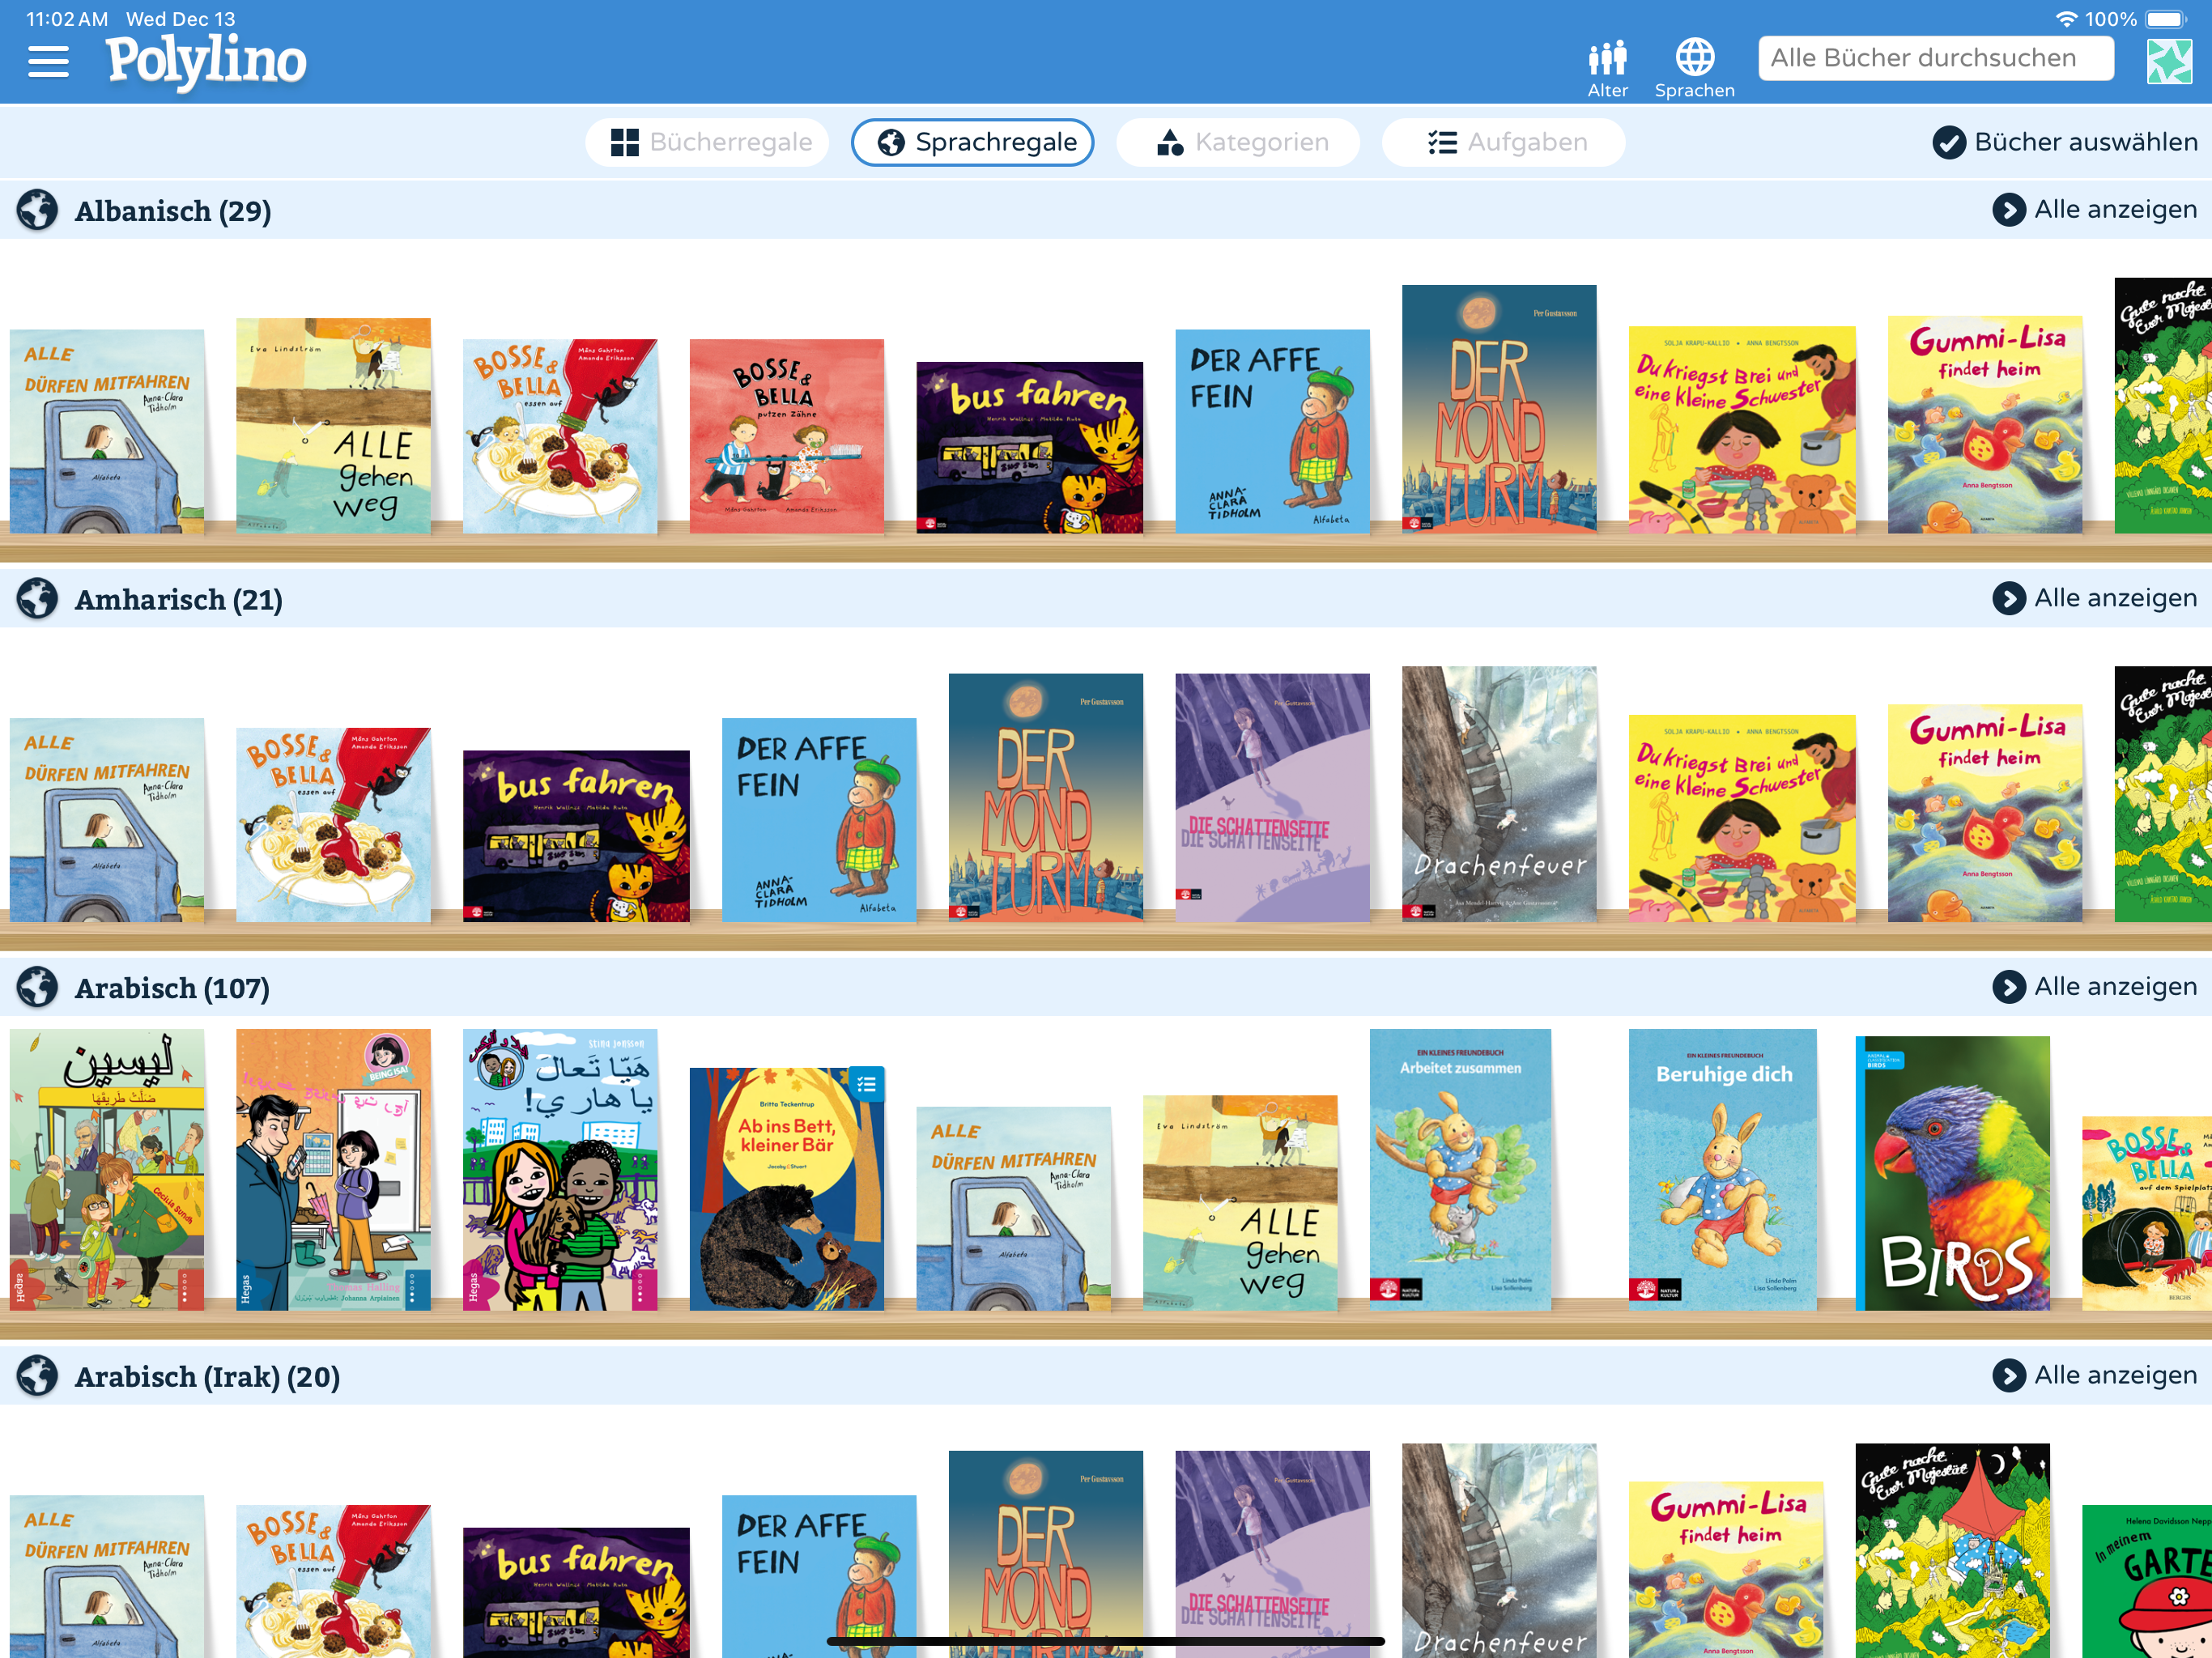The width and height of the screenshot is (2212, 1658).
Task: Open Der Affe Fein in Amharisch shelf
Action: (x=819, y=820)
